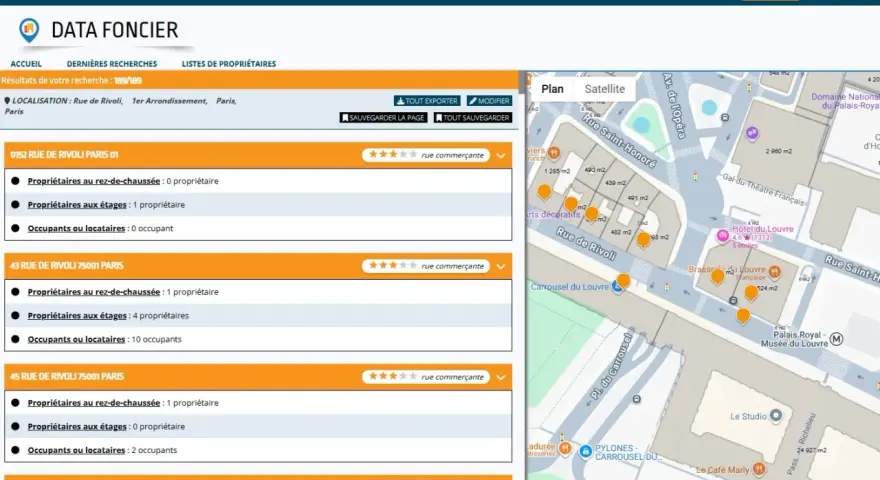This screenshot has height=480, width=880.
Task: Click the Le Café Marly restaurant icon
Action: click(x=759, y=468)
